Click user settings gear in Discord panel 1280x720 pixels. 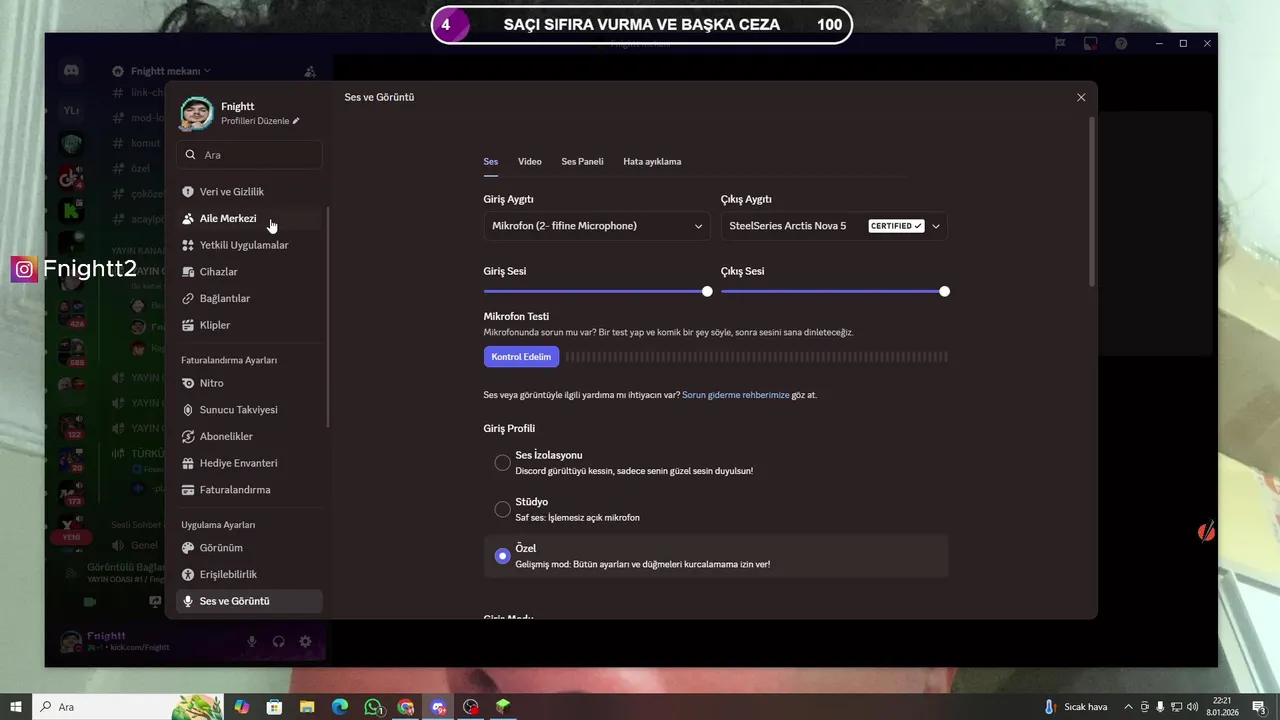[x=306, y=642]
